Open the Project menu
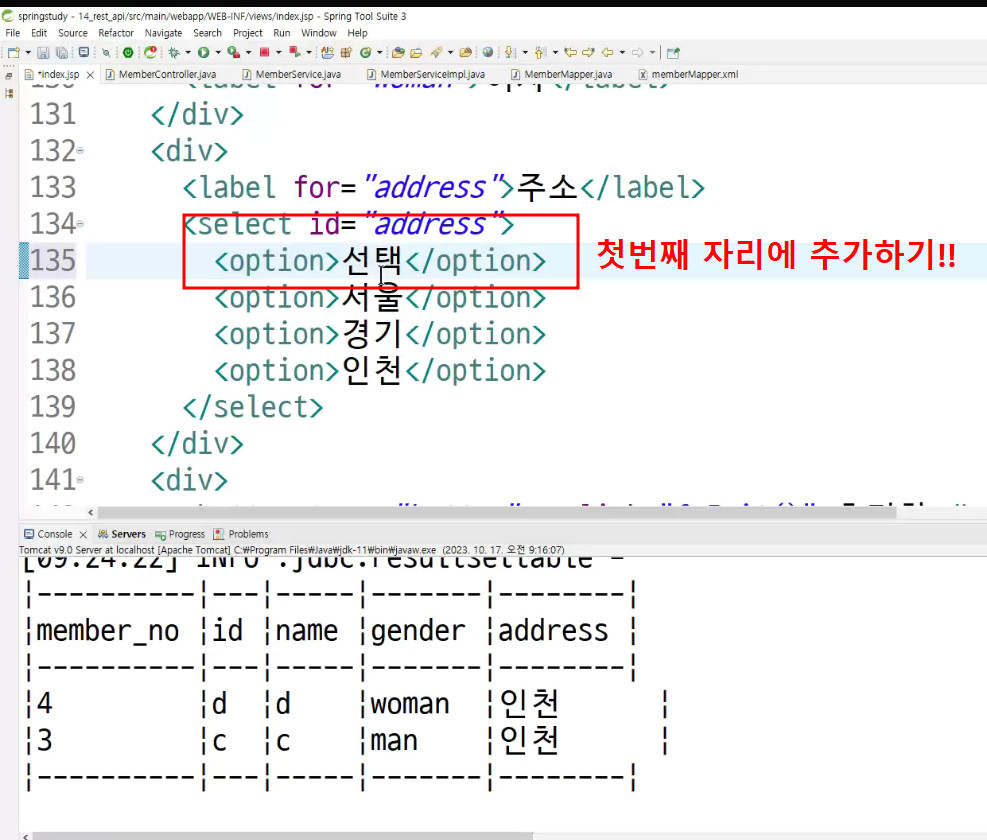The width and height of the screenshot is (987, 840). coord(247,33)
